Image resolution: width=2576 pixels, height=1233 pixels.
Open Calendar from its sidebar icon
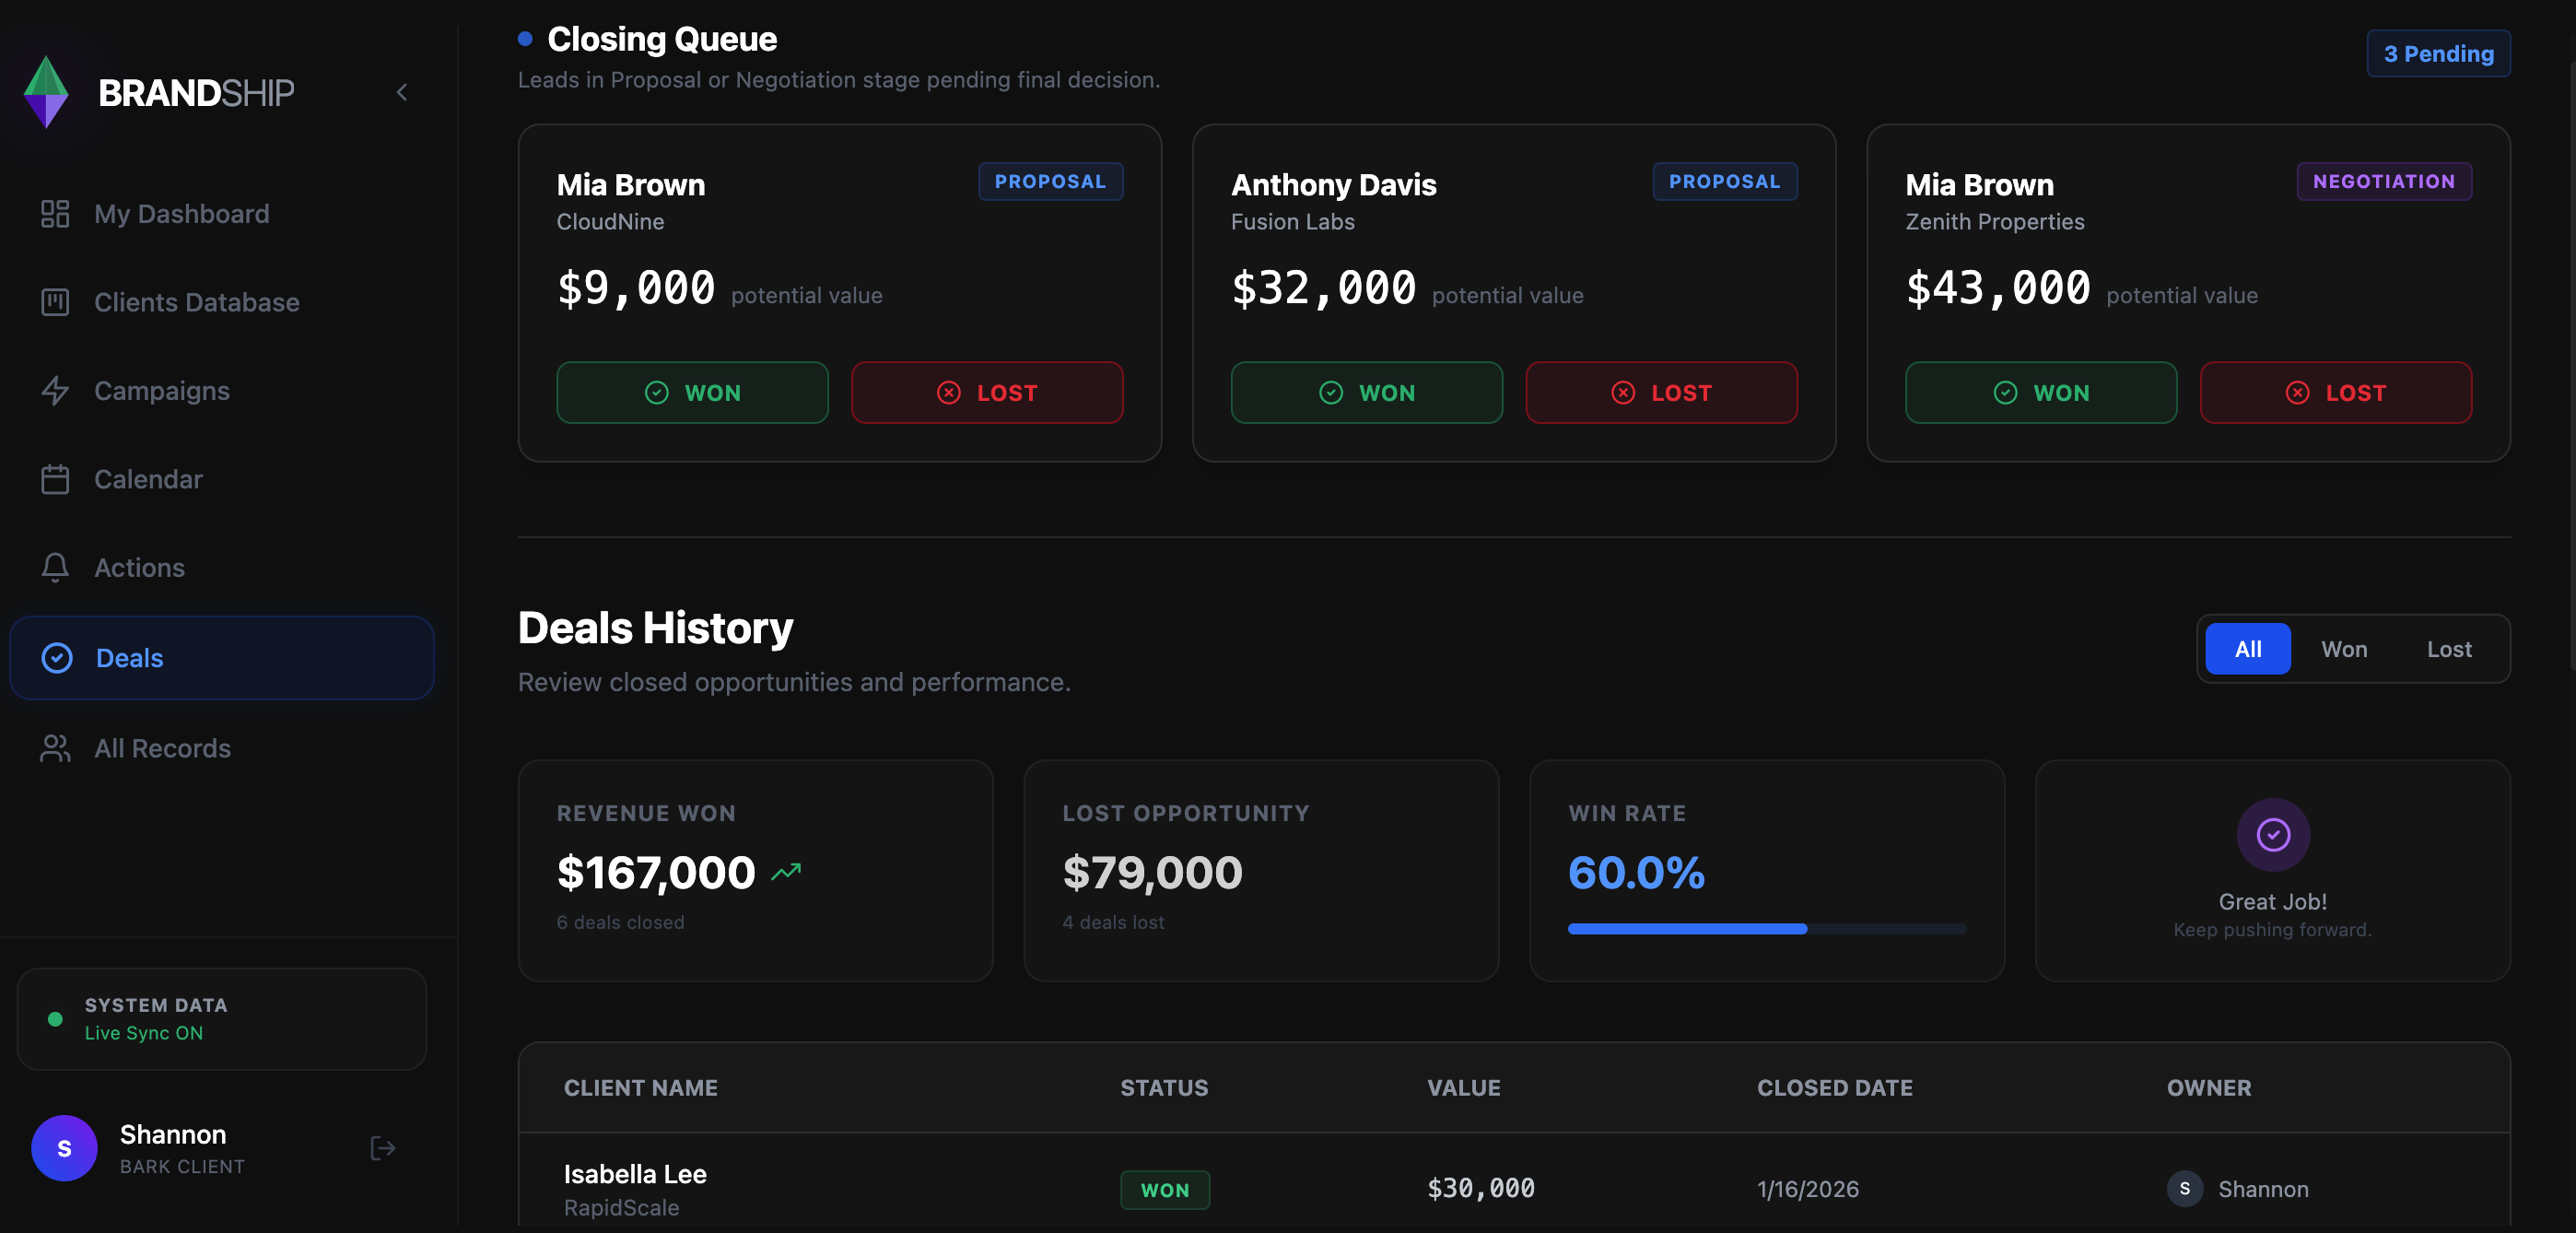point(55,479)
